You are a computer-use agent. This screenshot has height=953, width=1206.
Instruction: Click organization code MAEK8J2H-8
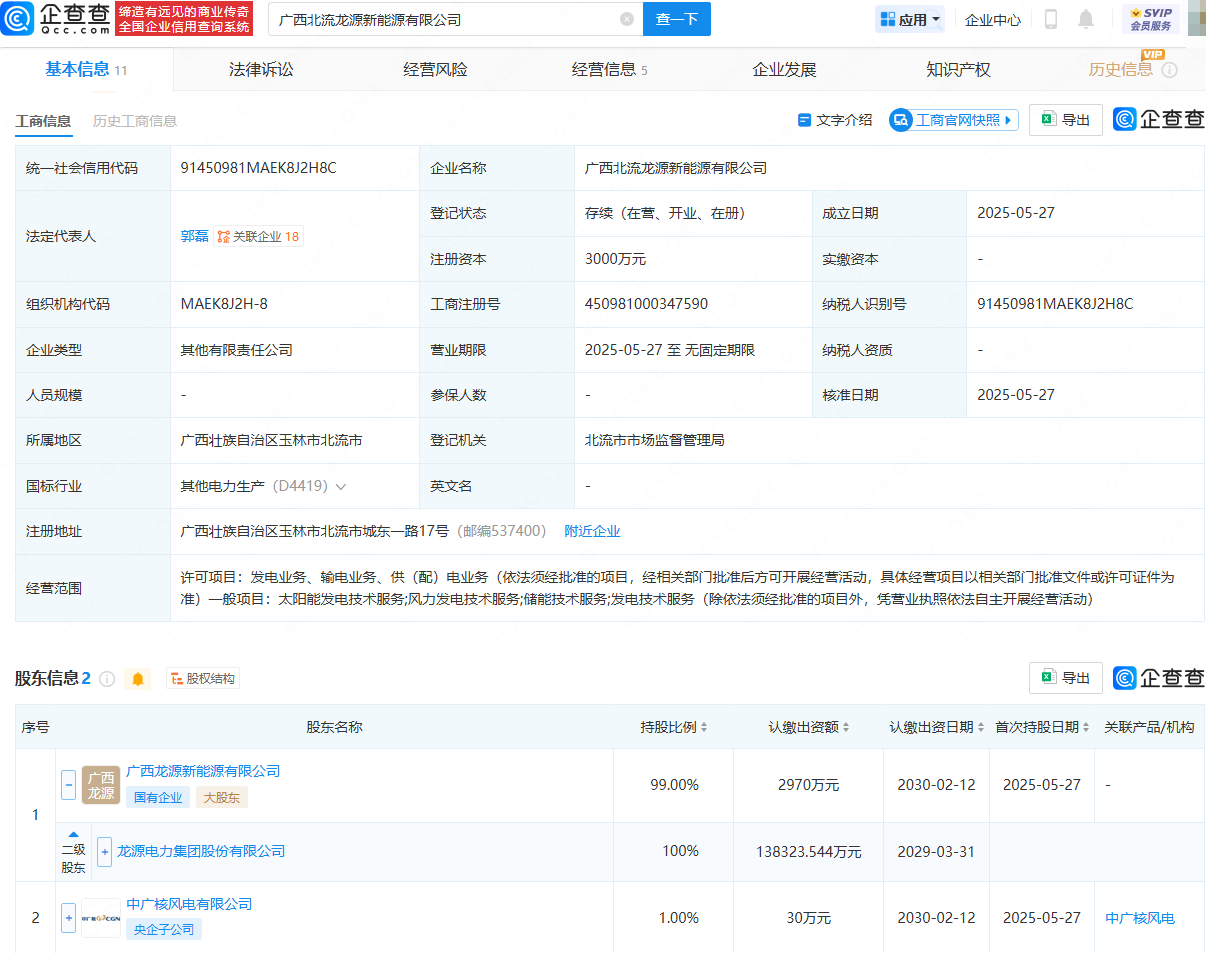[224, 304]
